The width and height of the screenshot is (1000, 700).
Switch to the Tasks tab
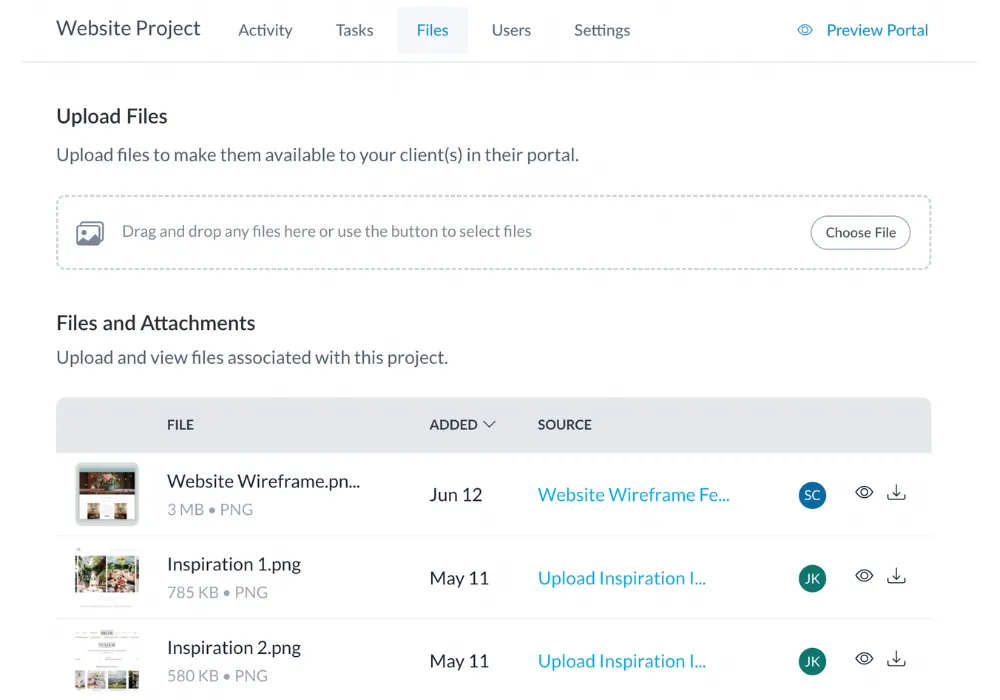(354, 30)
